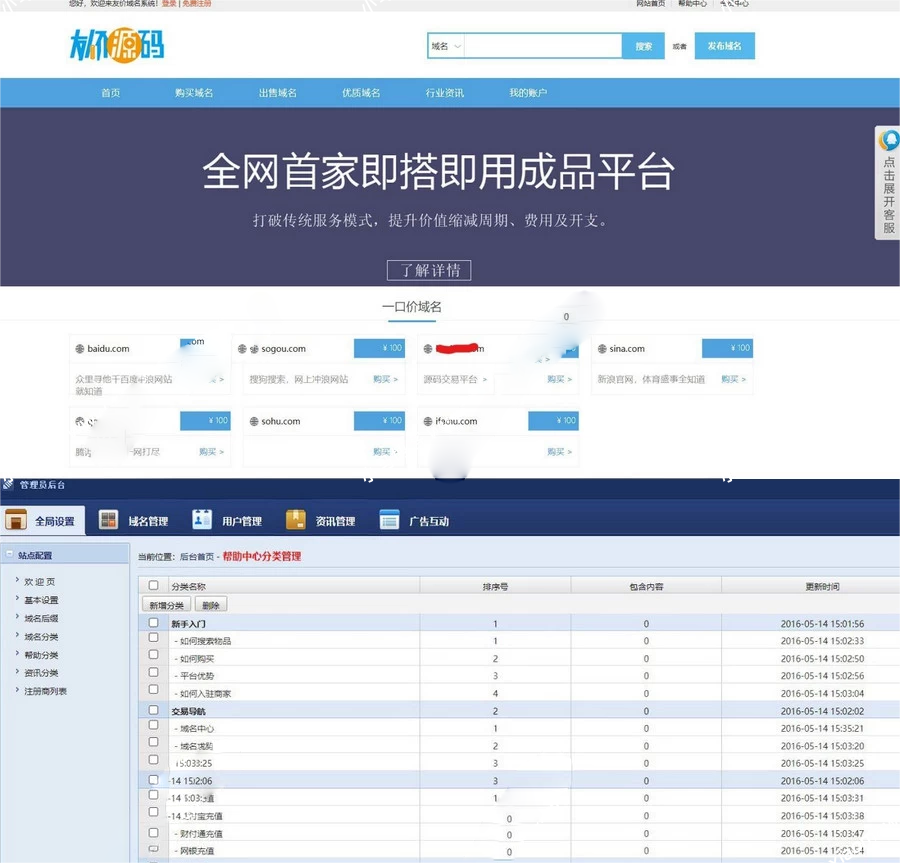Open the customer service chat widget
The width and height of the screenshot is (900, 863).
(887, 182)
